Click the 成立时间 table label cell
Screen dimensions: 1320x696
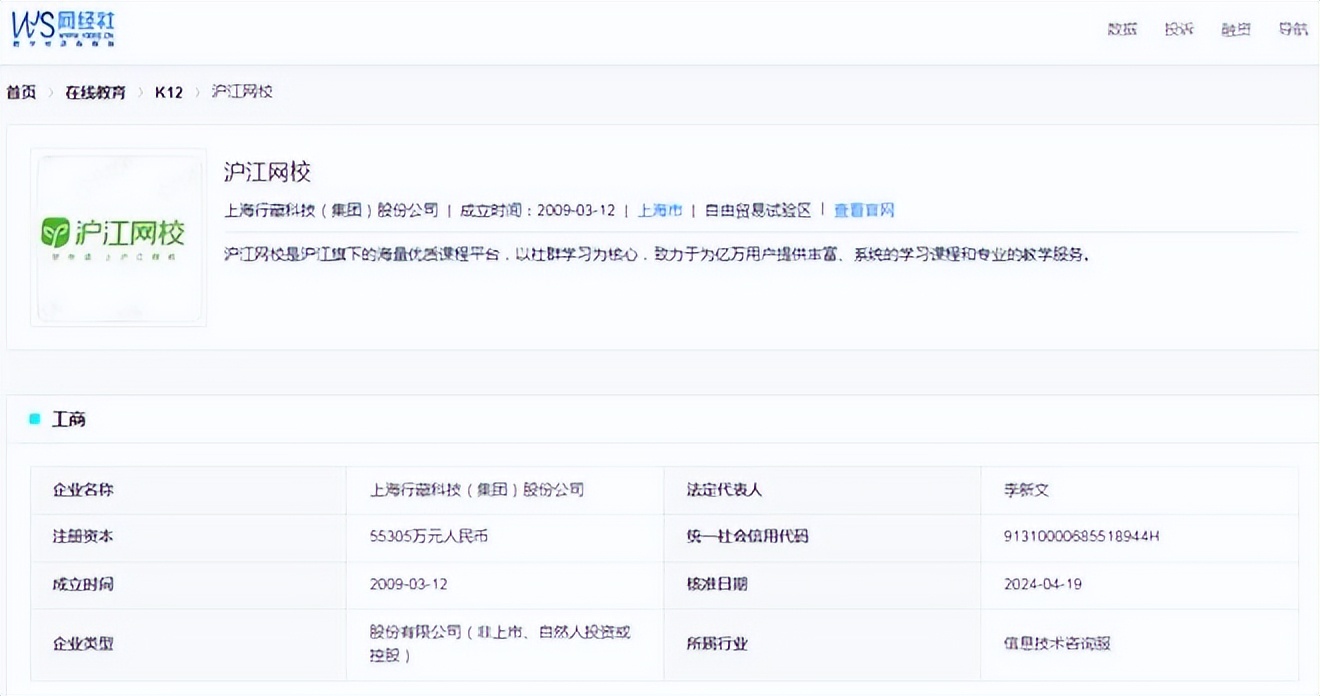188,584
